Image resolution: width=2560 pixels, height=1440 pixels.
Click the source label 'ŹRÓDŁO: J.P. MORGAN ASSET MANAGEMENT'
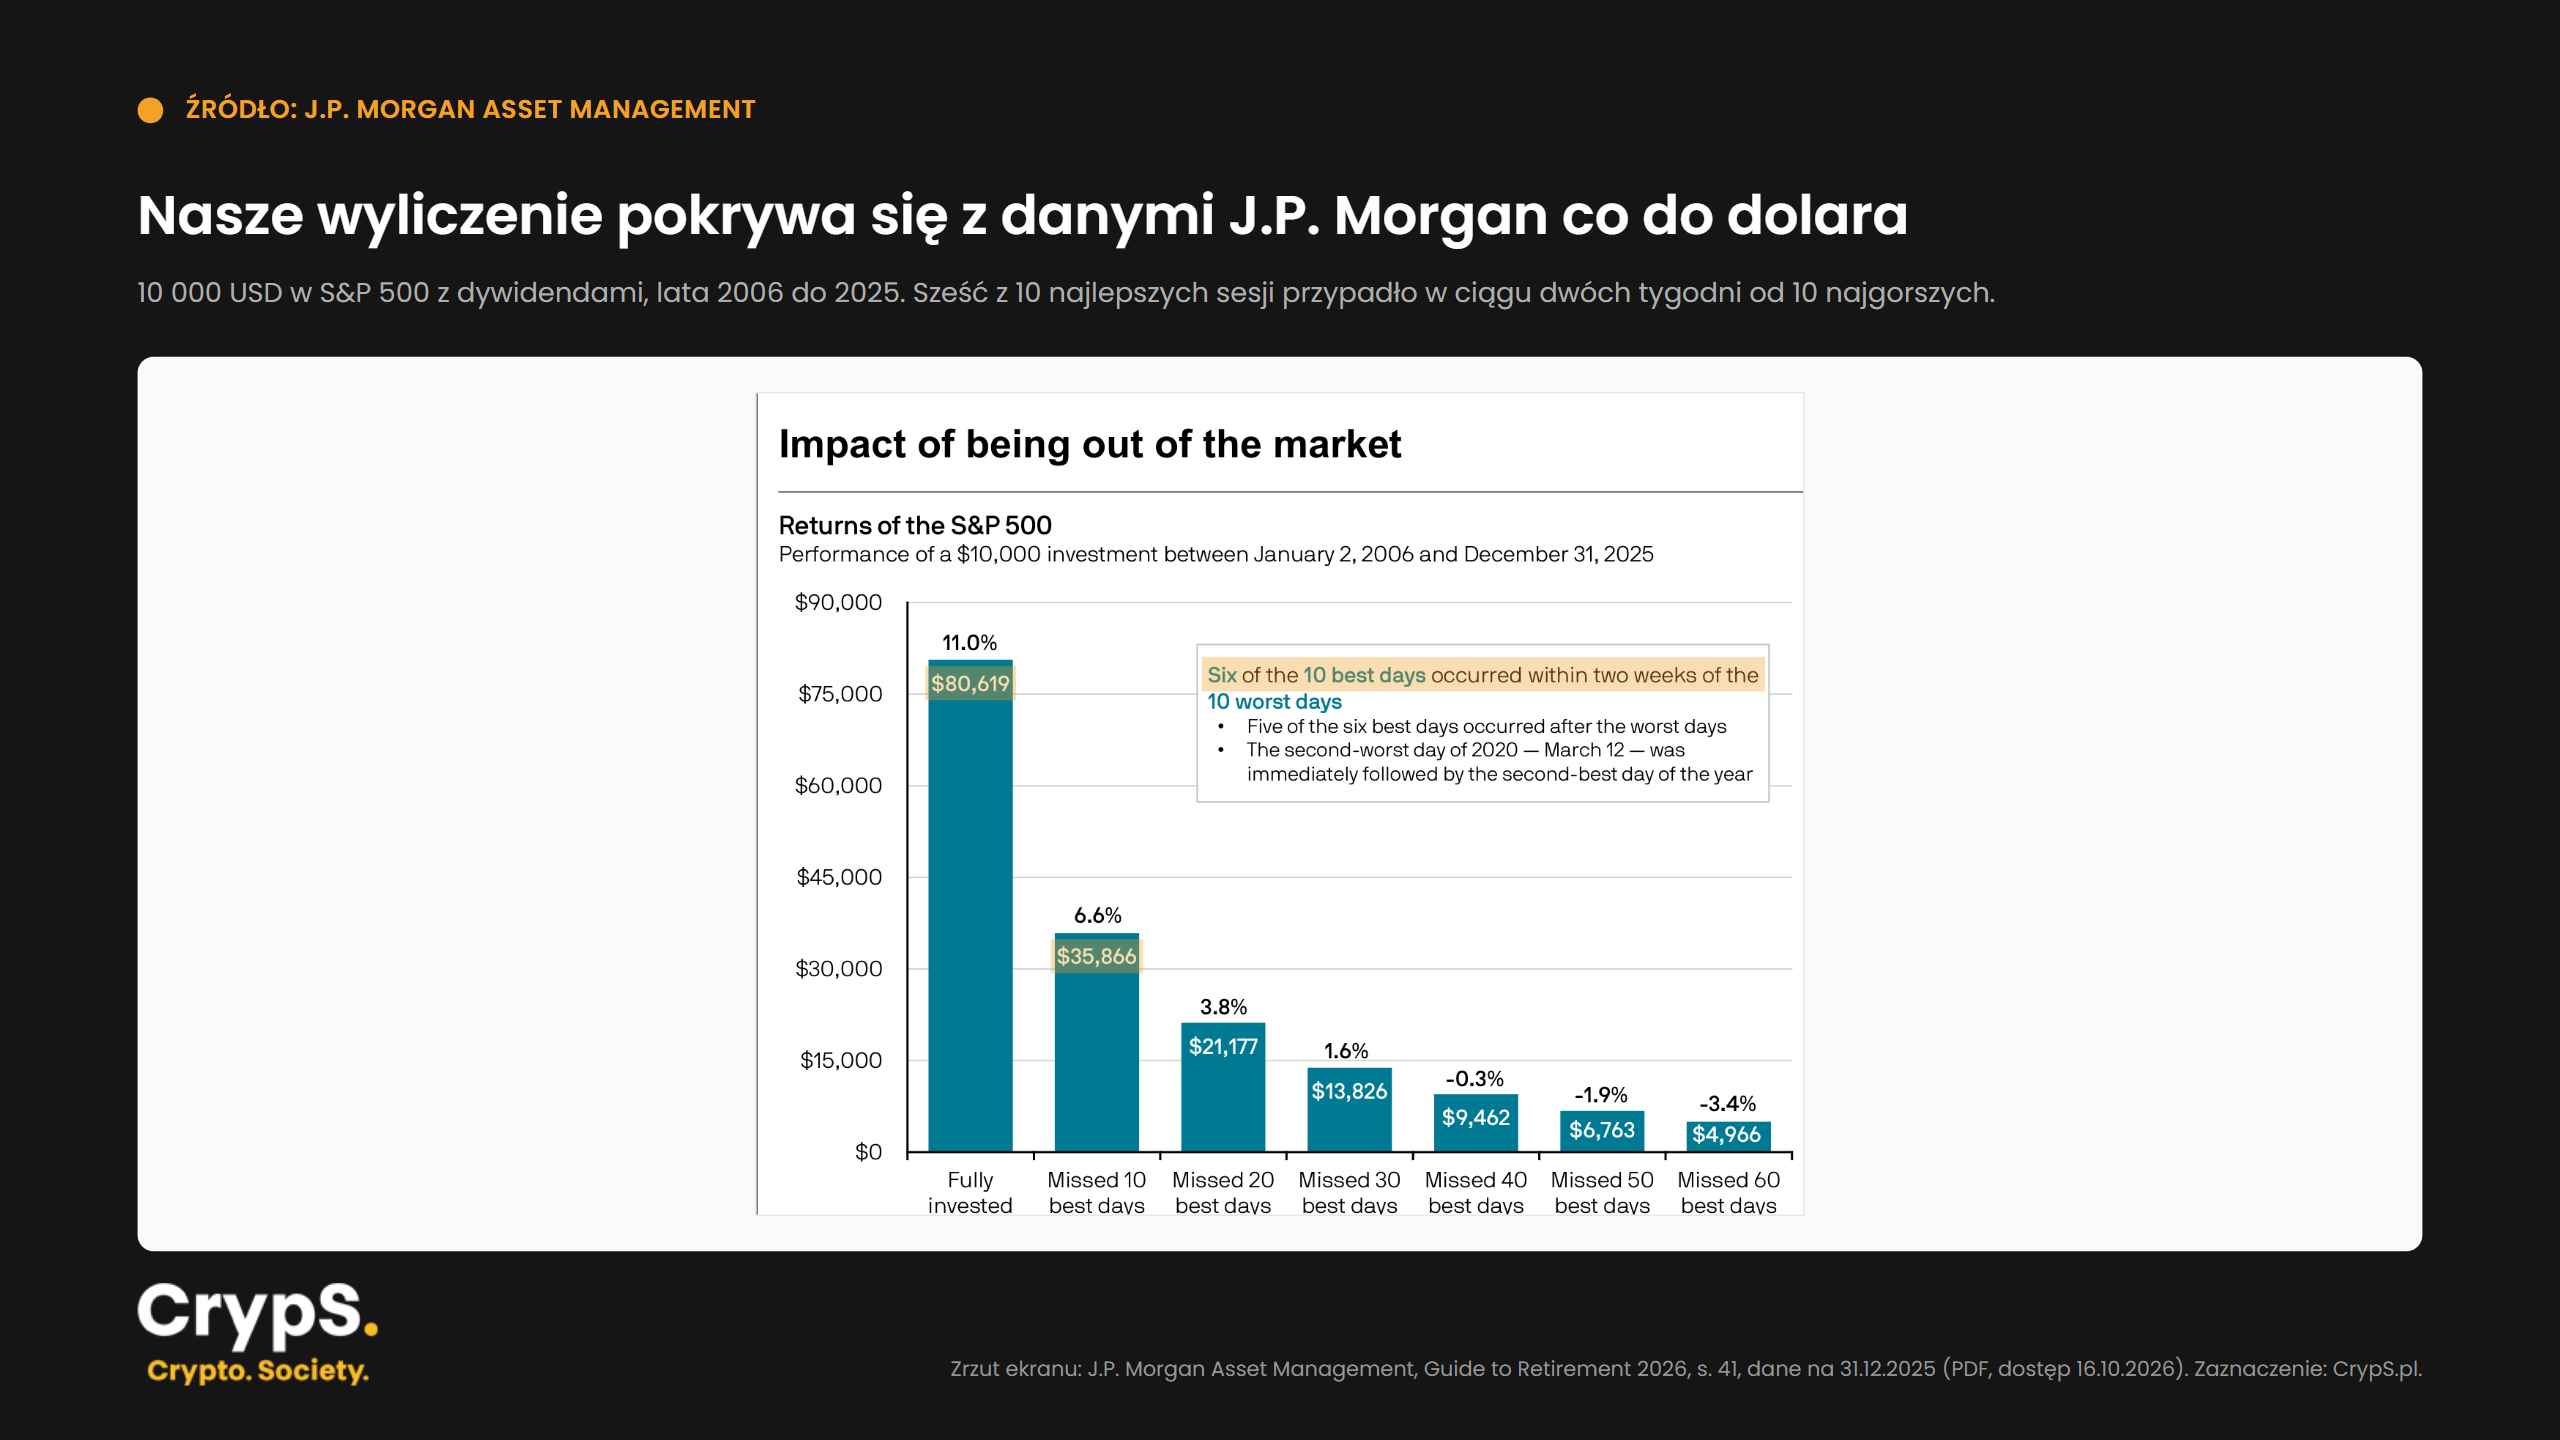[470, 109]
